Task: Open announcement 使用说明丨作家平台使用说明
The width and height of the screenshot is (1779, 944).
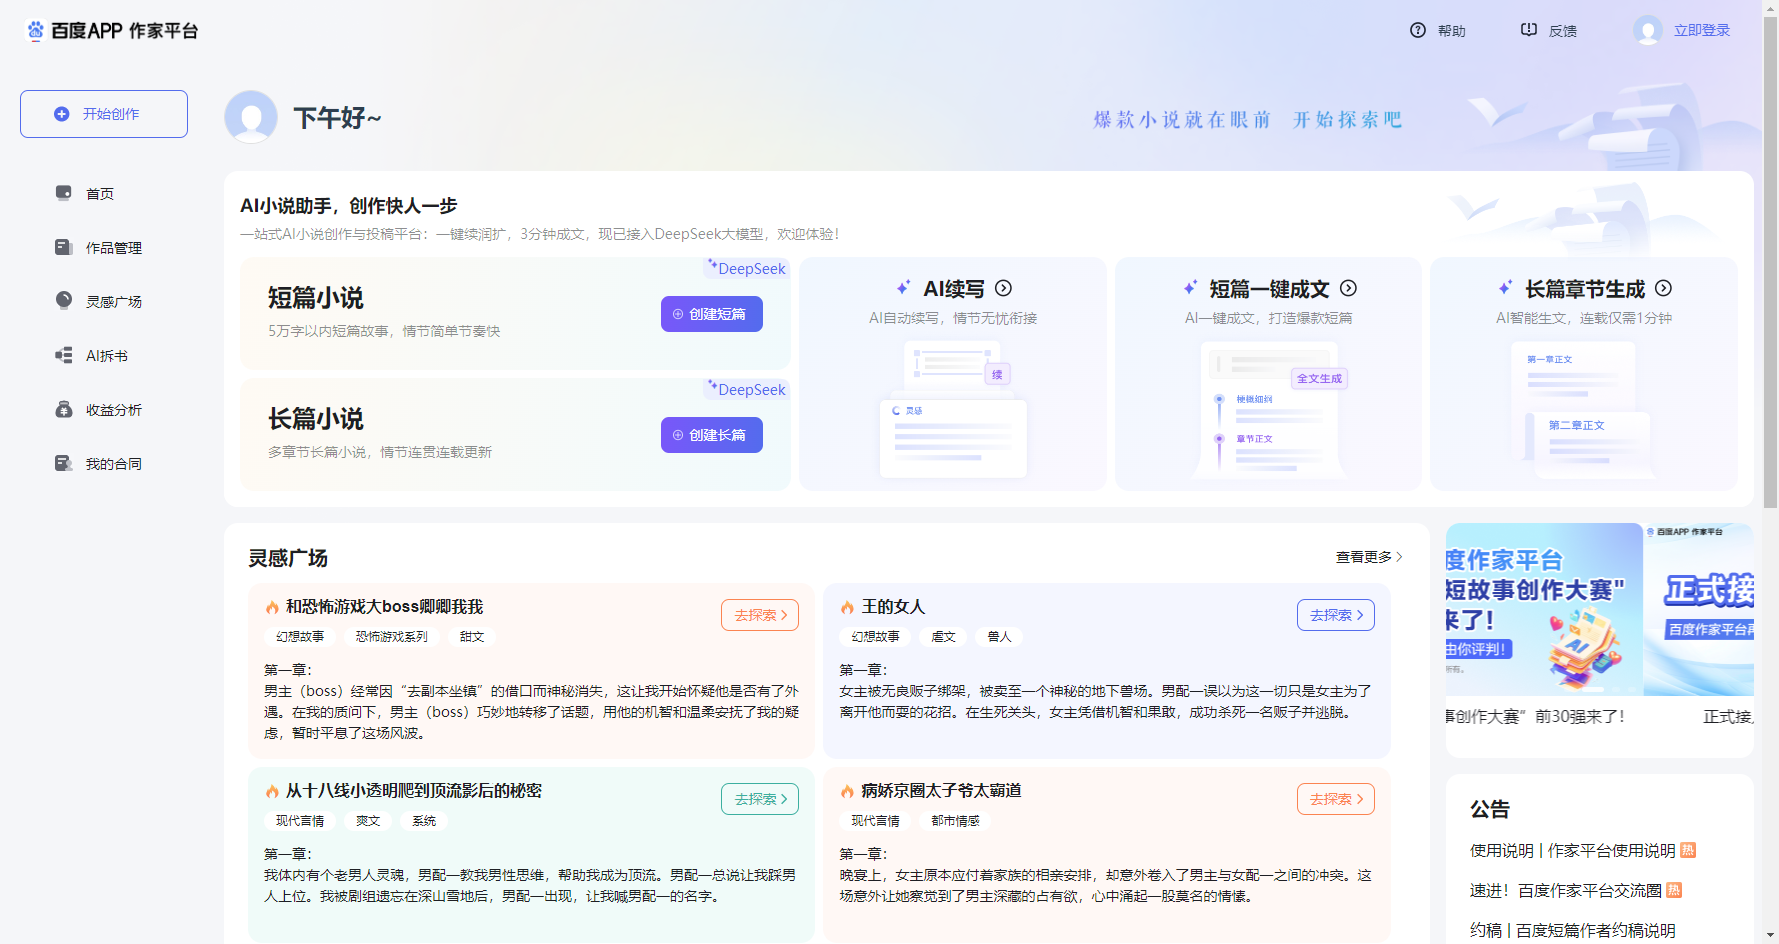Action: [1573, 850]
